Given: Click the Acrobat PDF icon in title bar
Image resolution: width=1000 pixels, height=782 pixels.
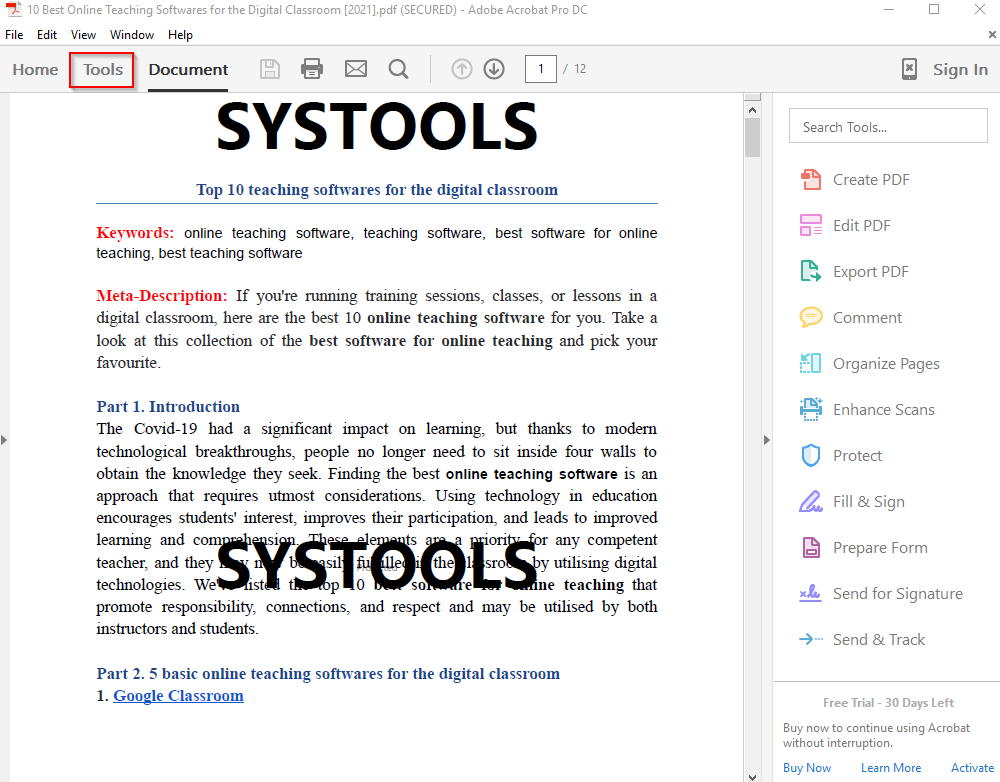Looking at the screenshot, I should [13, 10].
